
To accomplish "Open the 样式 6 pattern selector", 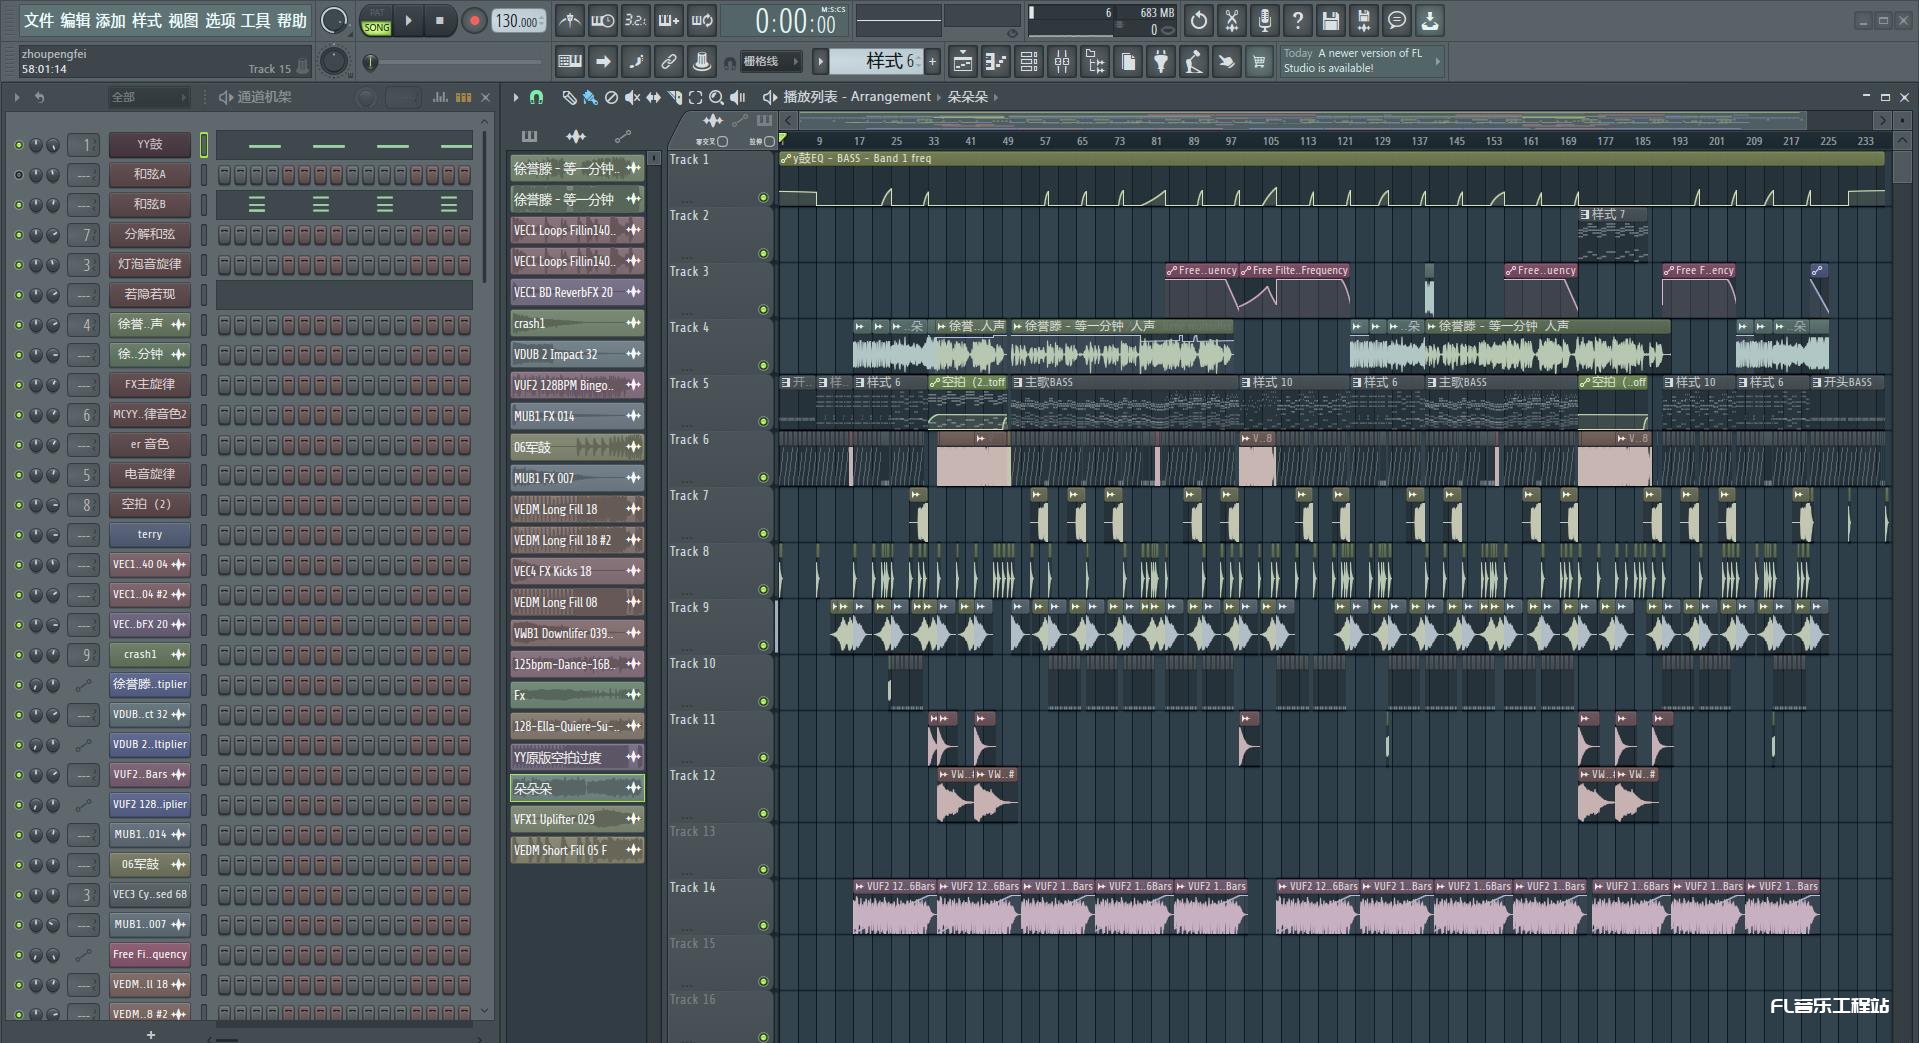I will tap(877, 62).
